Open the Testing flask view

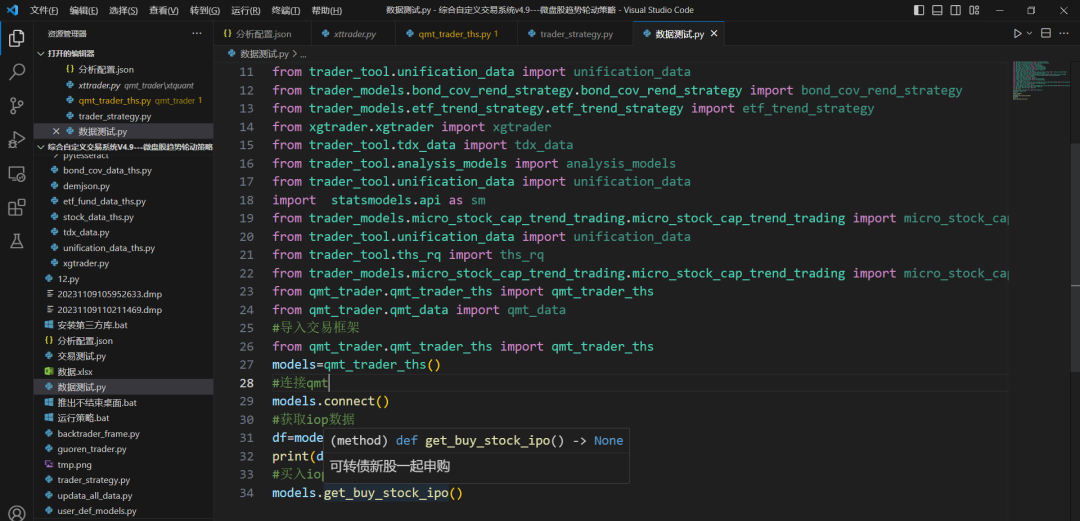17,241
